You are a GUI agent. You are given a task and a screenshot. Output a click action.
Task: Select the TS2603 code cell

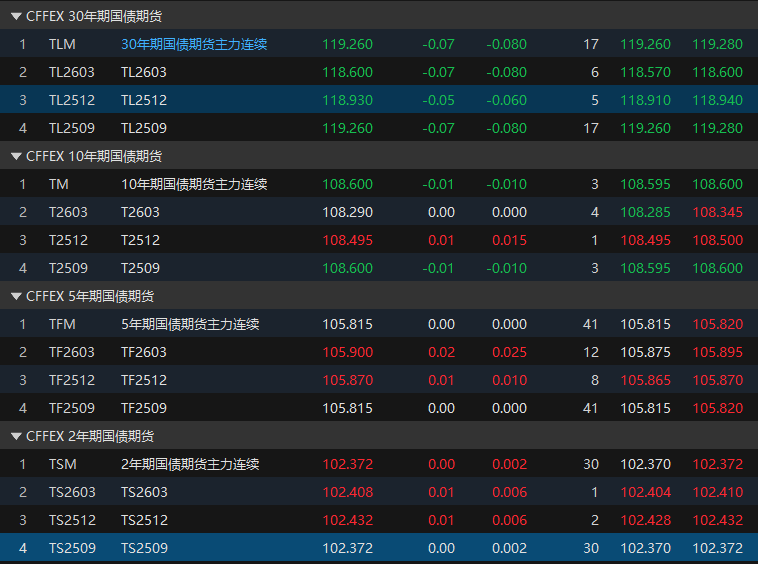[x=72, y=492]
